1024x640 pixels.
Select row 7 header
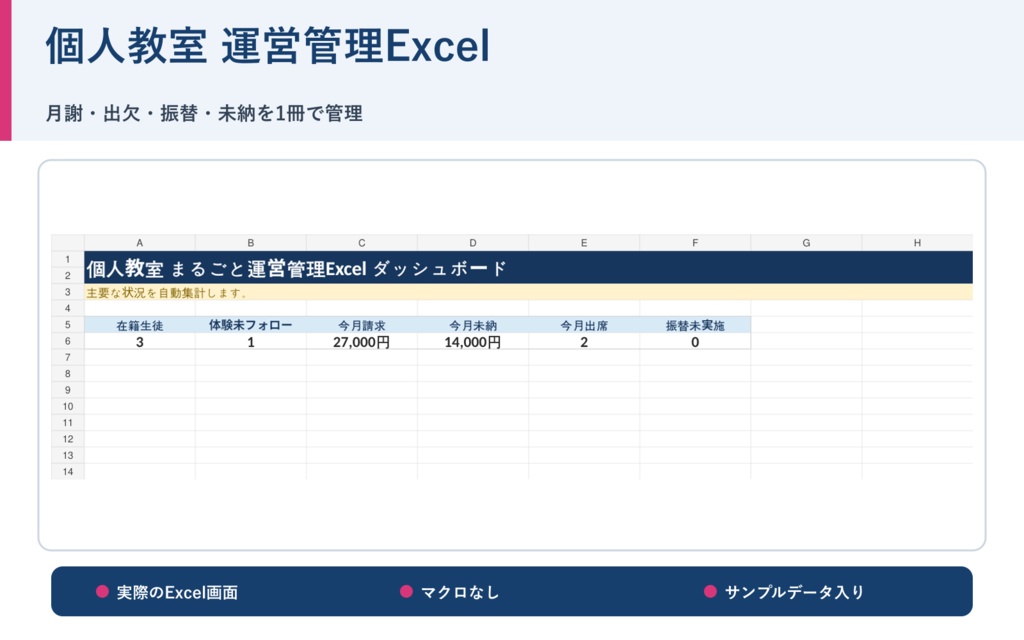click(x=68, y=357)
